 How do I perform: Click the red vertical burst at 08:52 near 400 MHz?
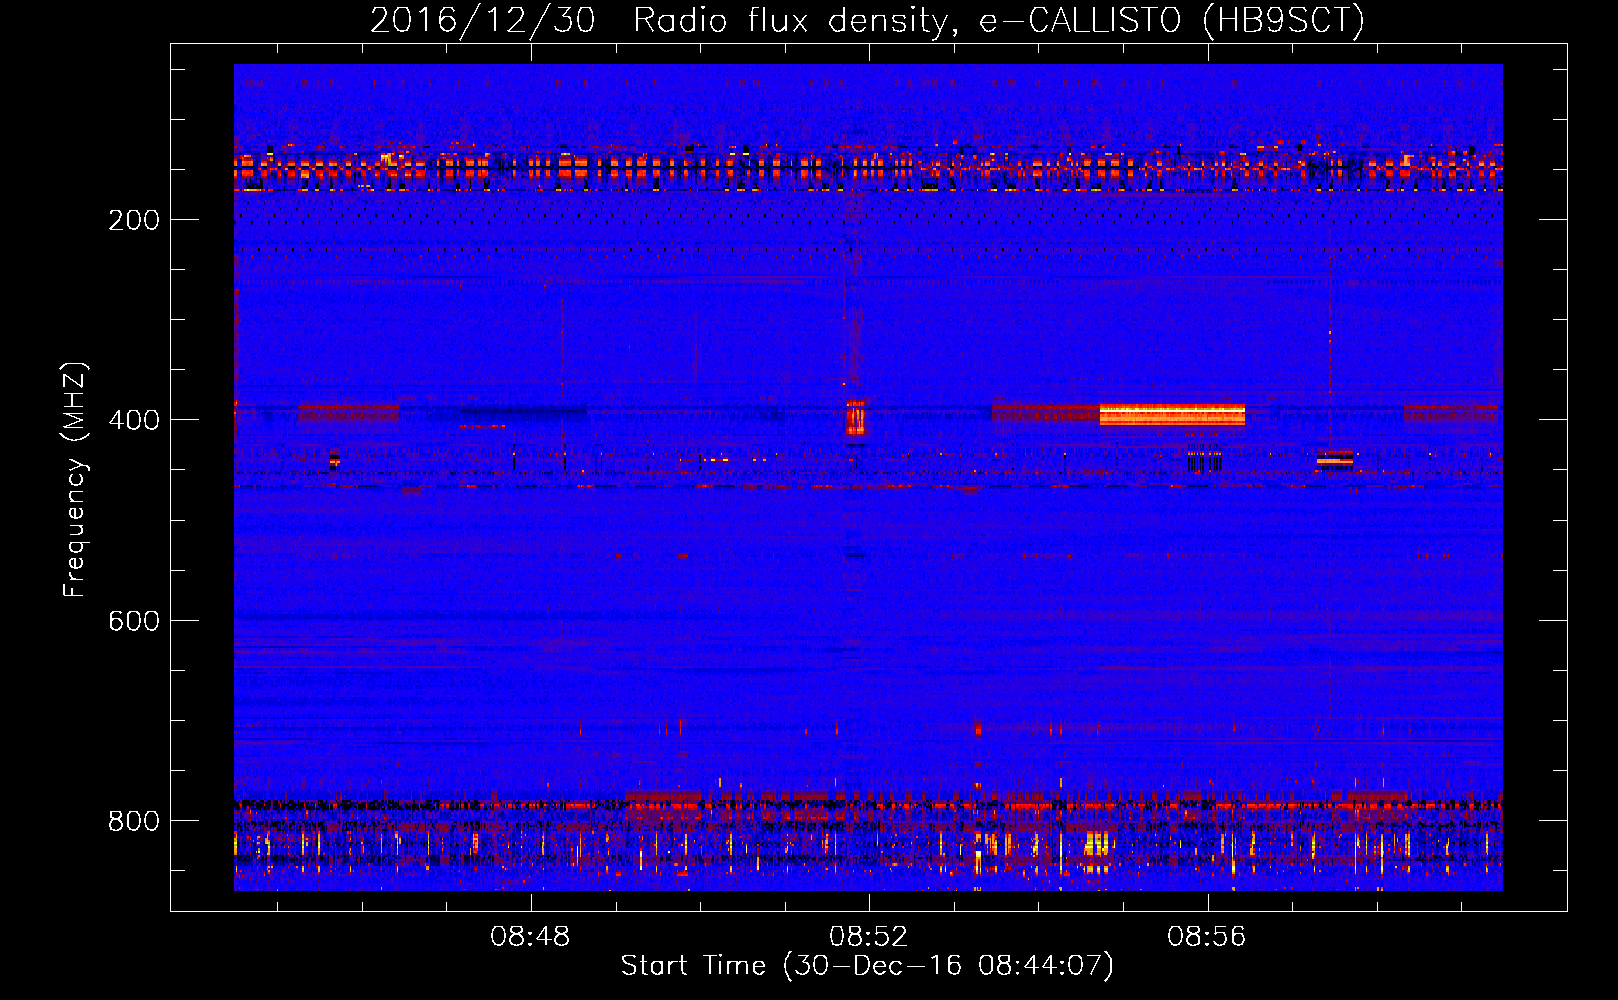click(855, 417)
